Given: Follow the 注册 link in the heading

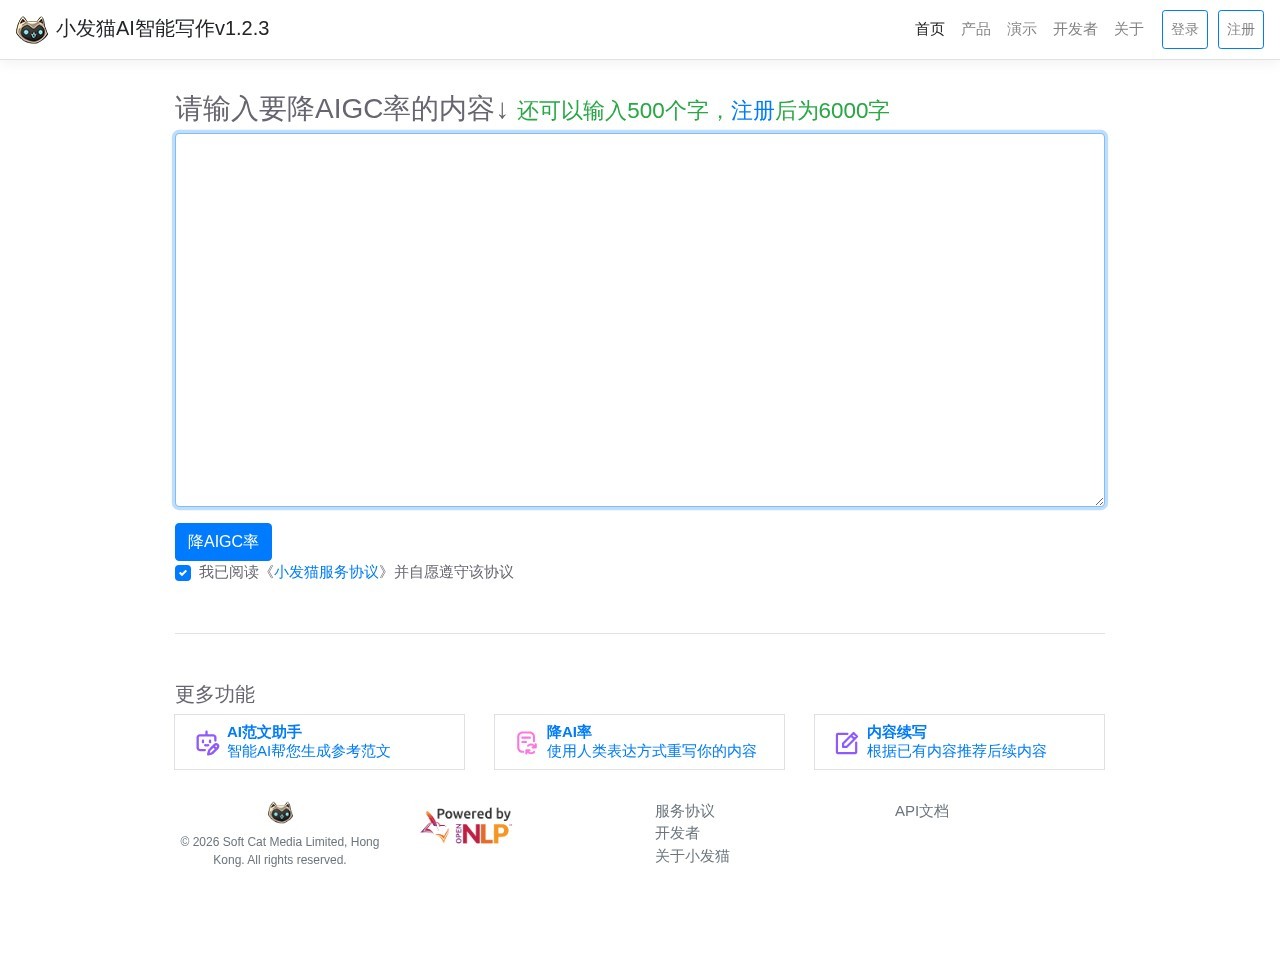Looking at the screenshot, I should (x=753, y=111).
